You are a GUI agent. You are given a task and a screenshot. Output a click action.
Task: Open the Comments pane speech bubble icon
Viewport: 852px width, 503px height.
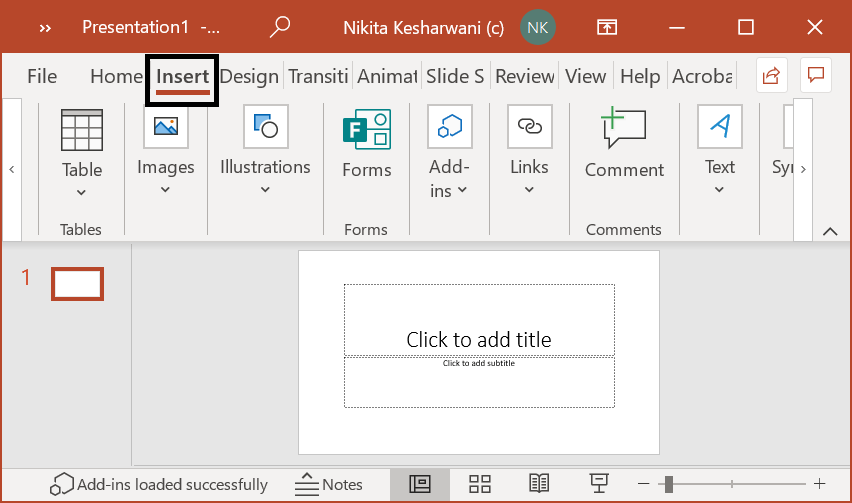coord(816,76)
